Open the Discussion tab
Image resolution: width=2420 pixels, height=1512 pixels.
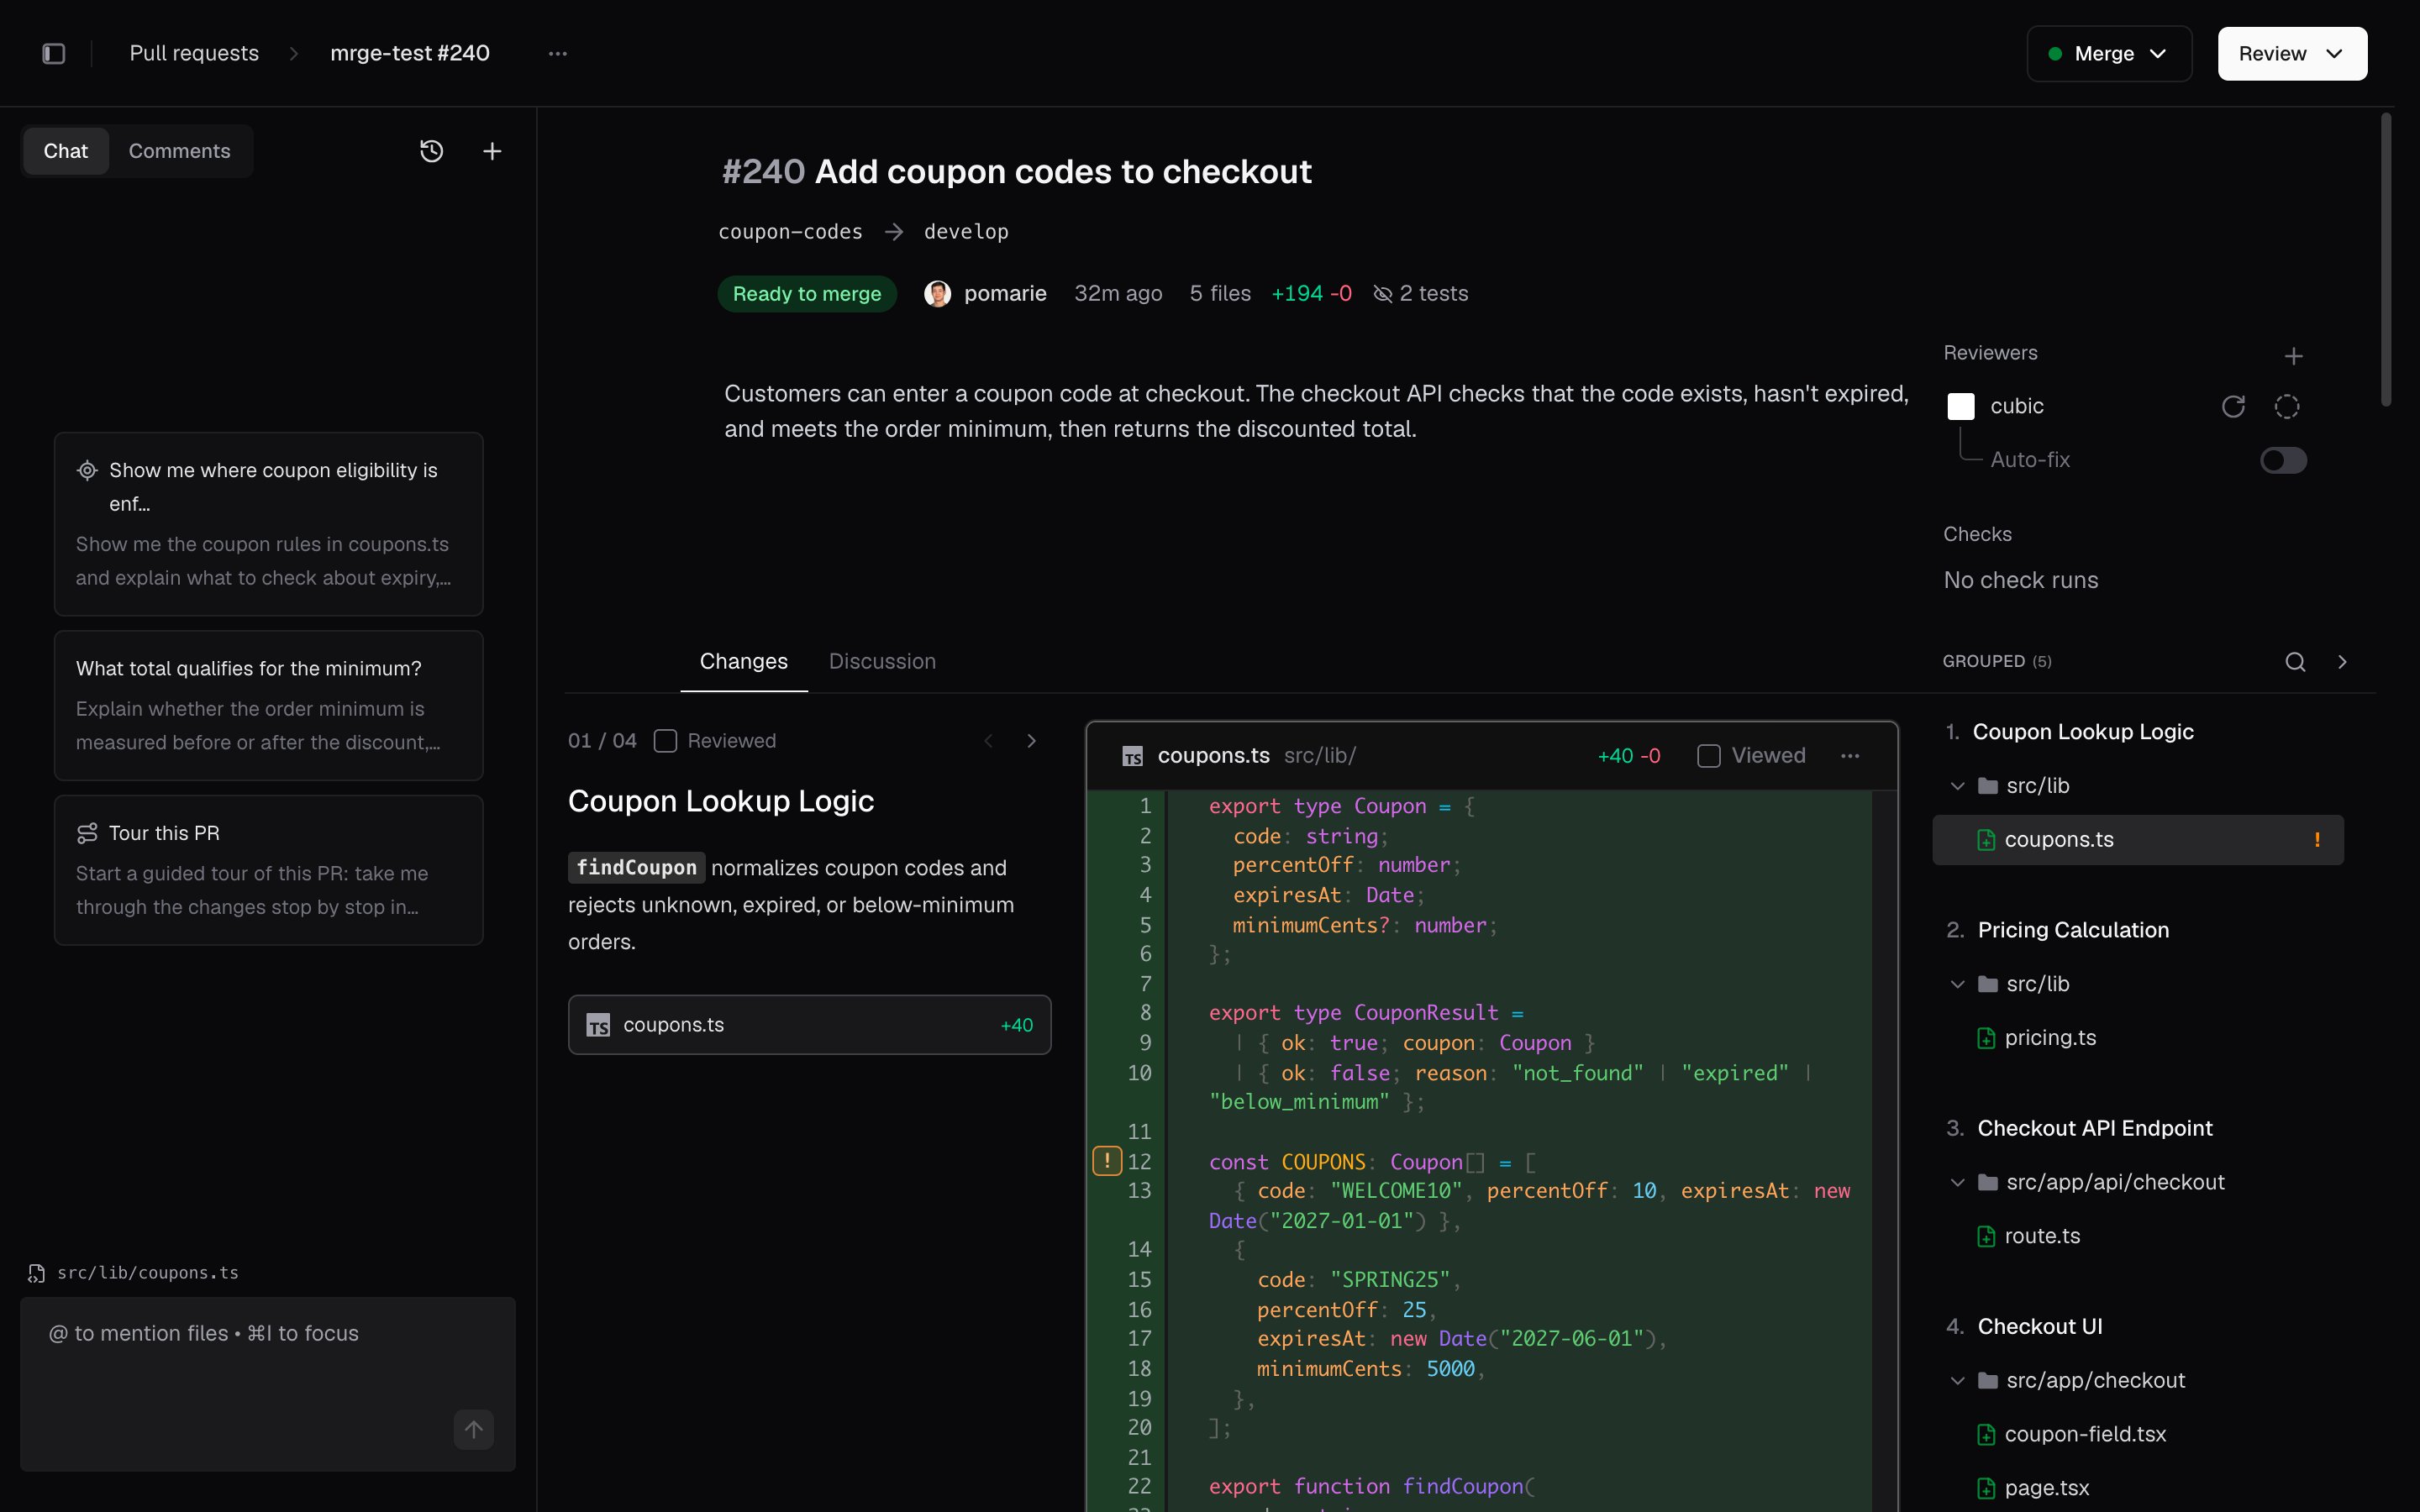(x=882, y=662)
